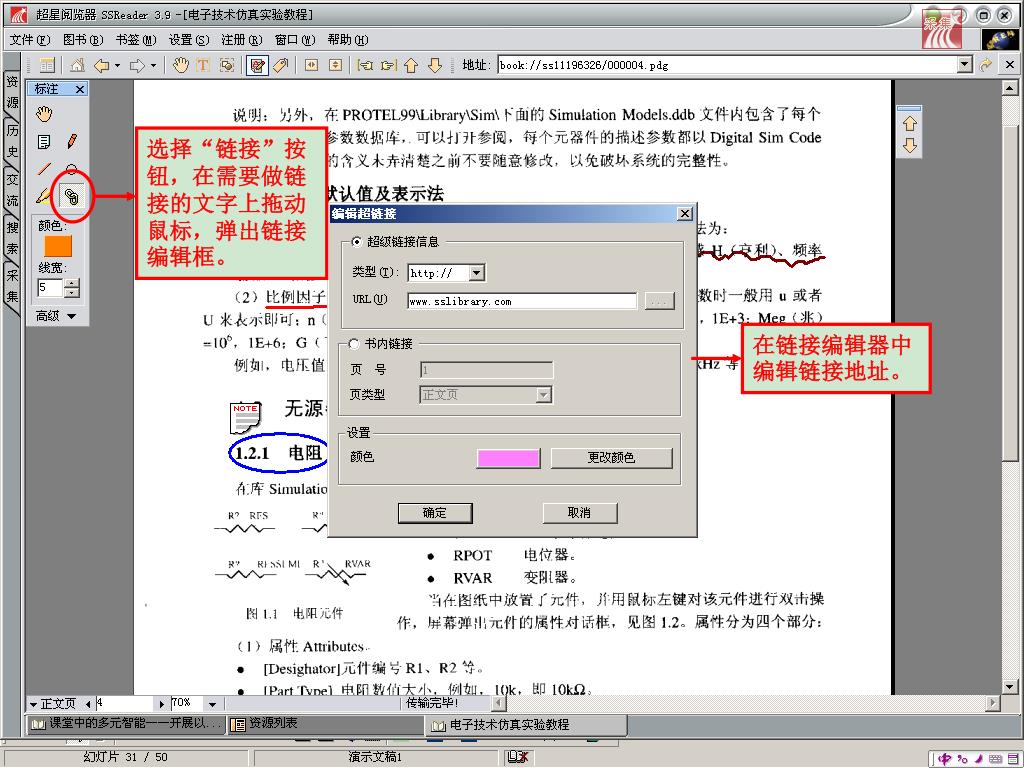The width and height of the screenshot is (1024, 768).
Task: Open the 注册 menu
Action: point(242,40)
